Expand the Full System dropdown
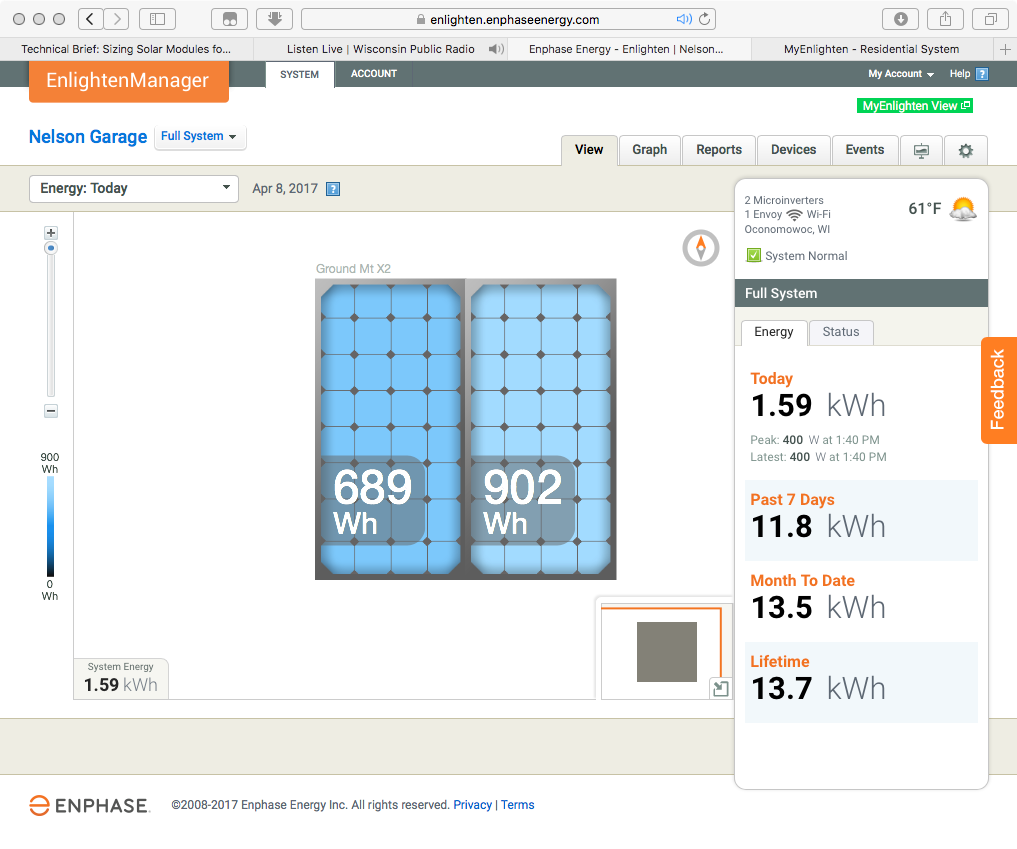This screenshot has width=1017, height=849. coord(200,137)
